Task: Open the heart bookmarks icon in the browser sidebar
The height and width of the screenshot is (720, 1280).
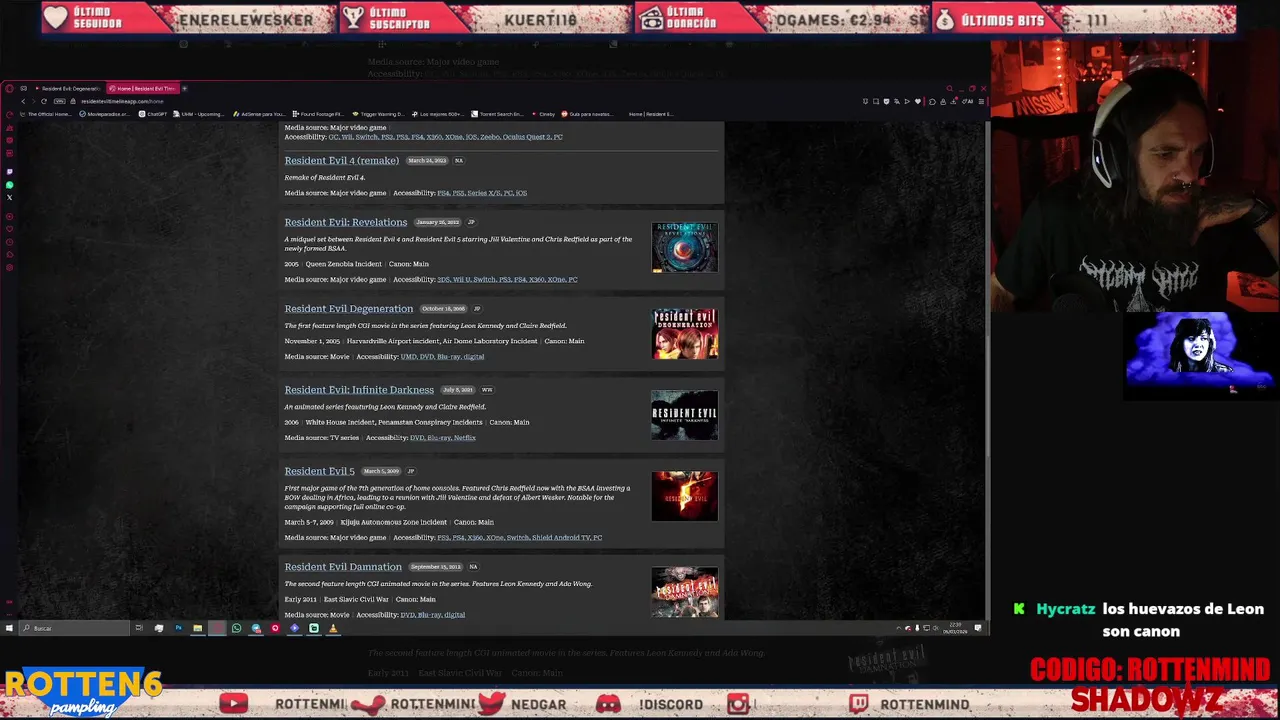Action: point(9,229)
